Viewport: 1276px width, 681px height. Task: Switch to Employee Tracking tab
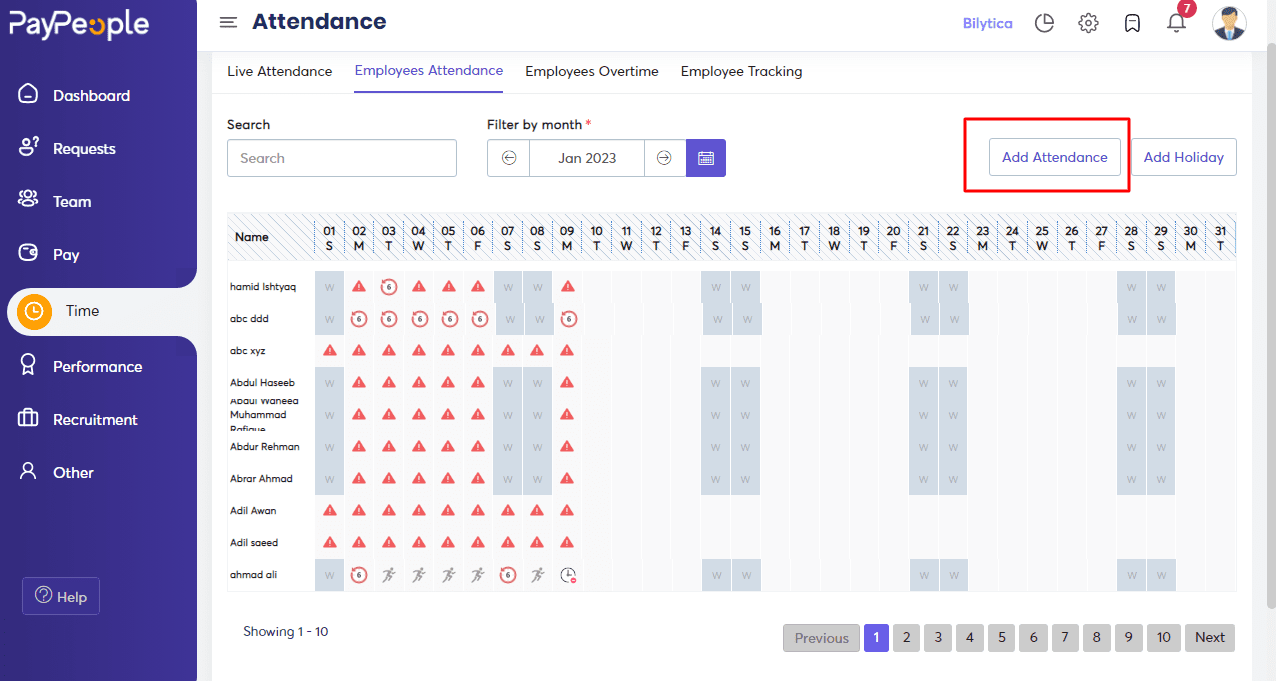[x=741, y=71]
